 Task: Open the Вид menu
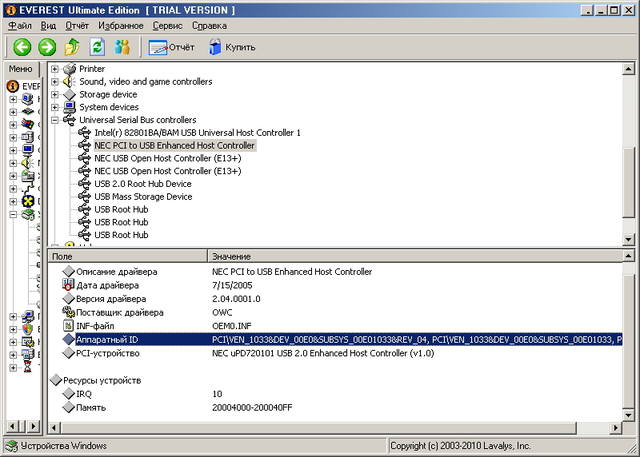[x=48, y=26]
